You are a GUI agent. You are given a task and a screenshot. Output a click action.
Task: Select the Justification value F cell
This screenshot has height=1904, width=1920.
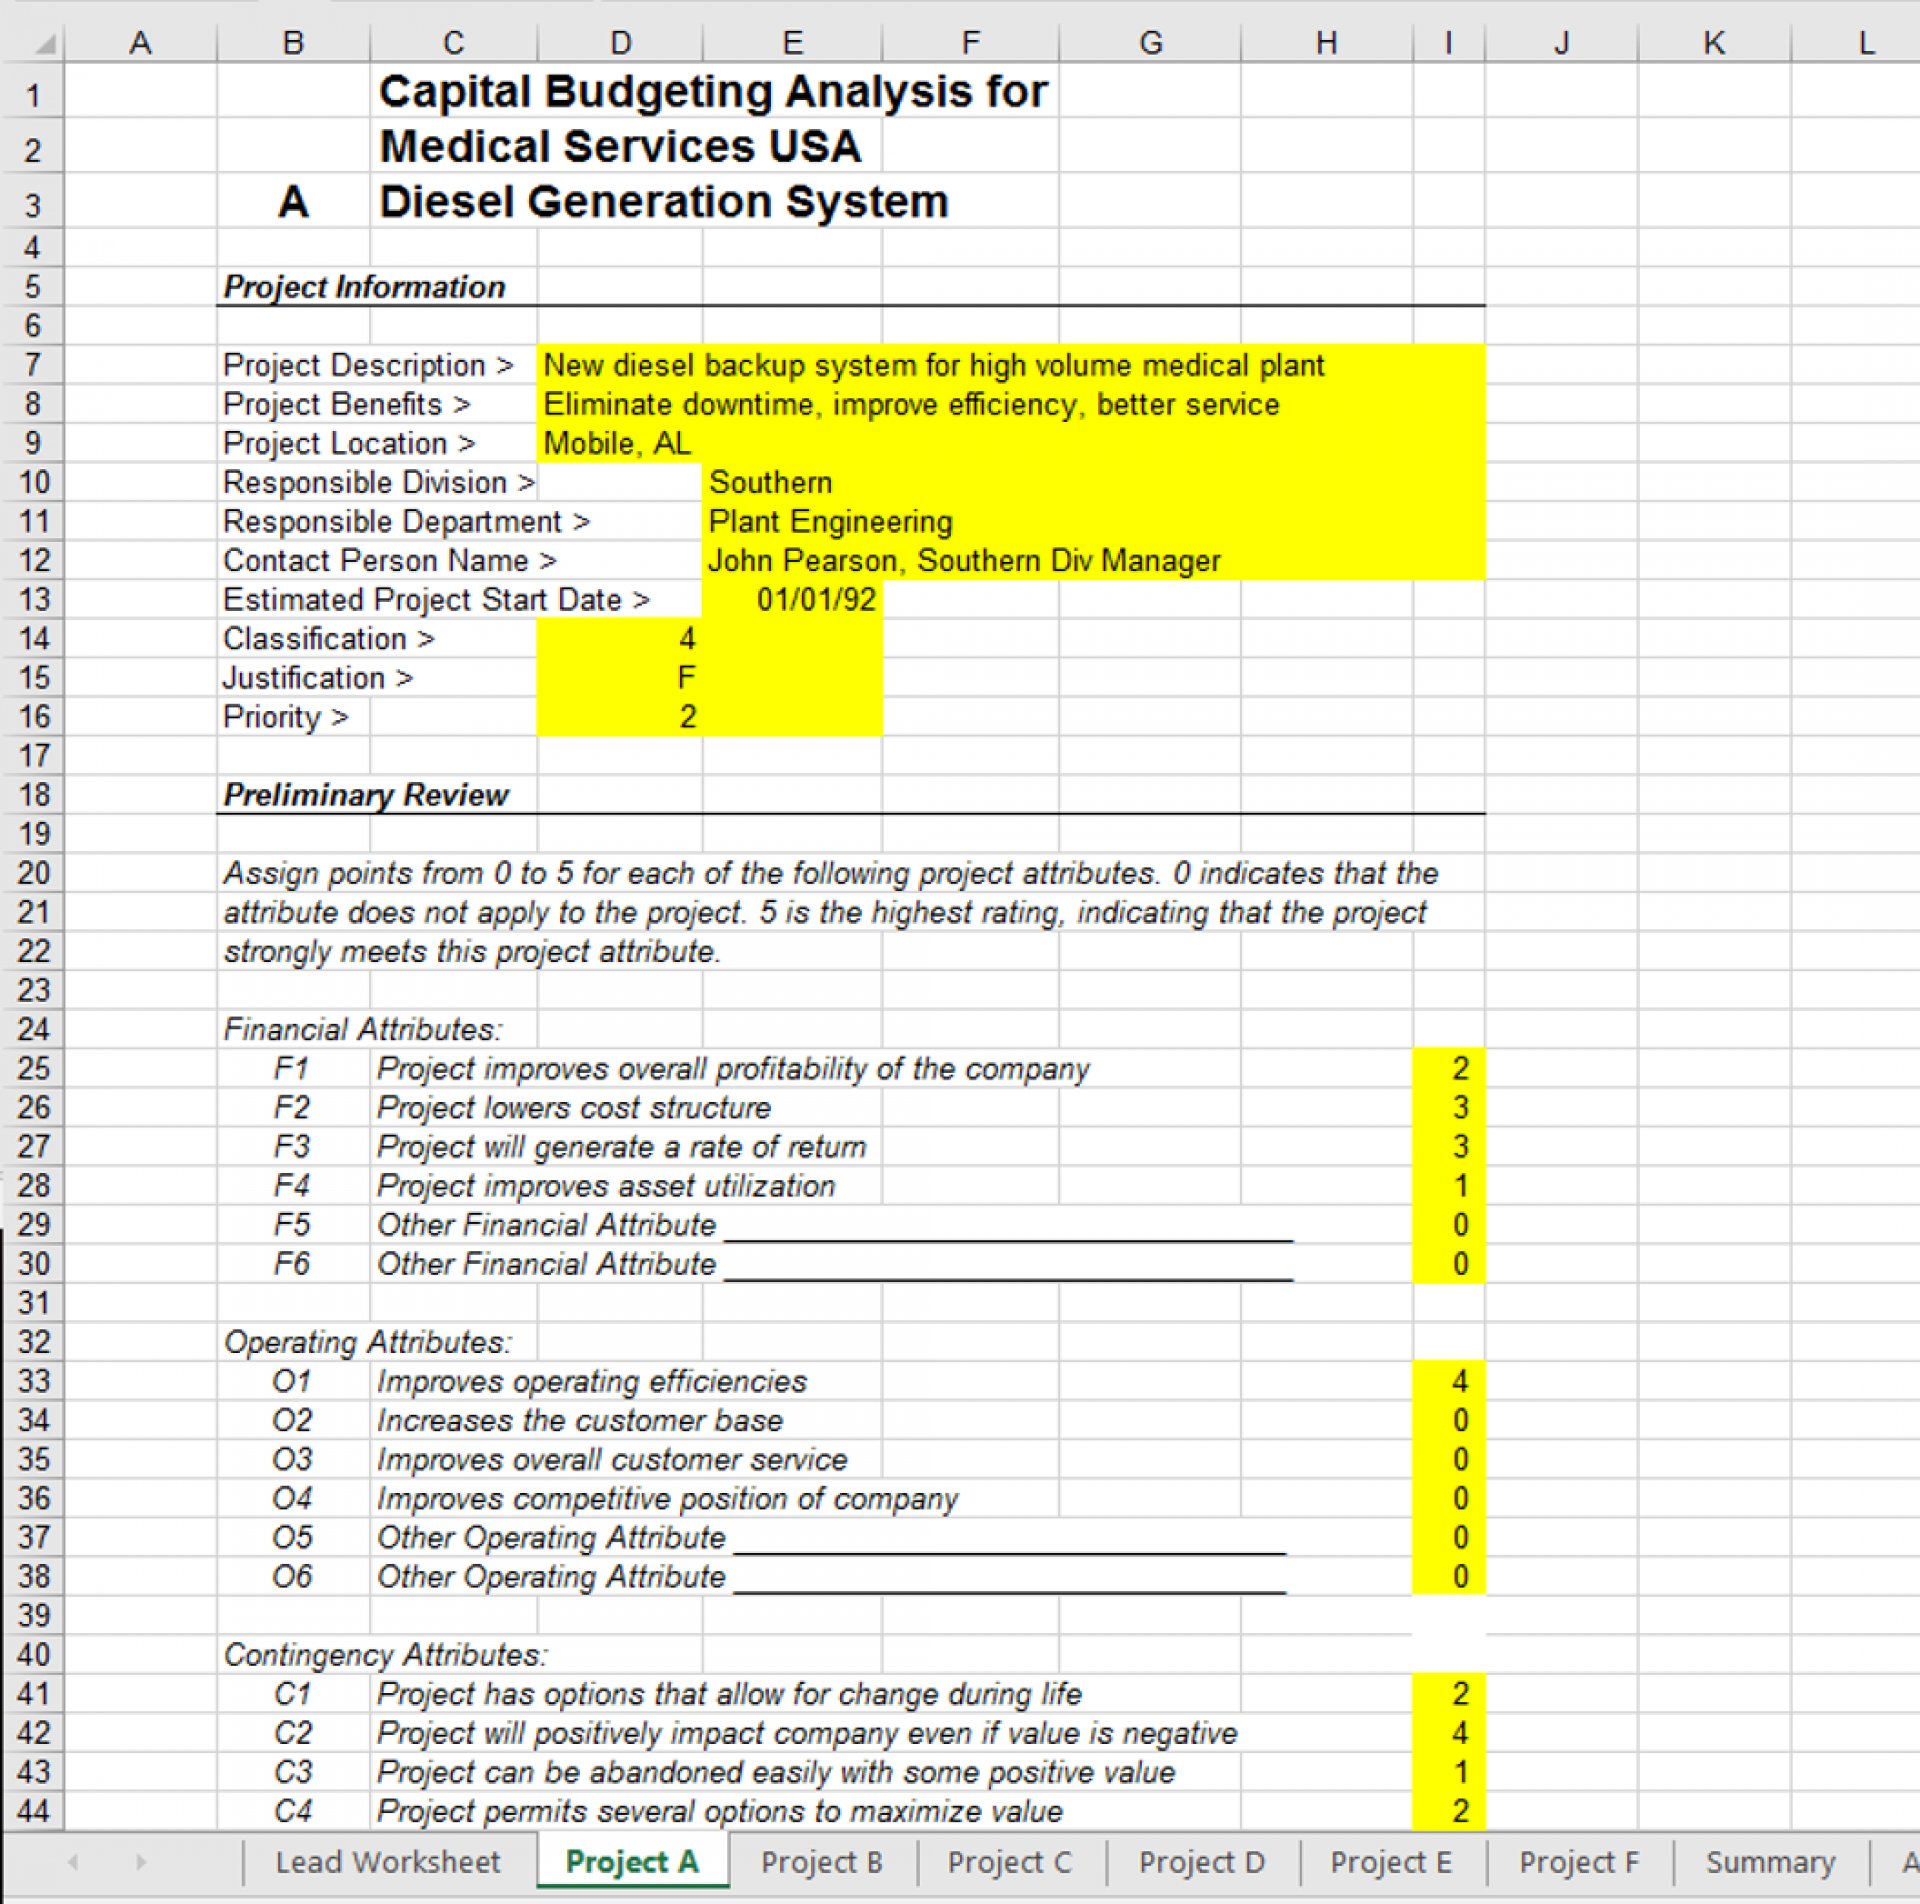[620, 678]
